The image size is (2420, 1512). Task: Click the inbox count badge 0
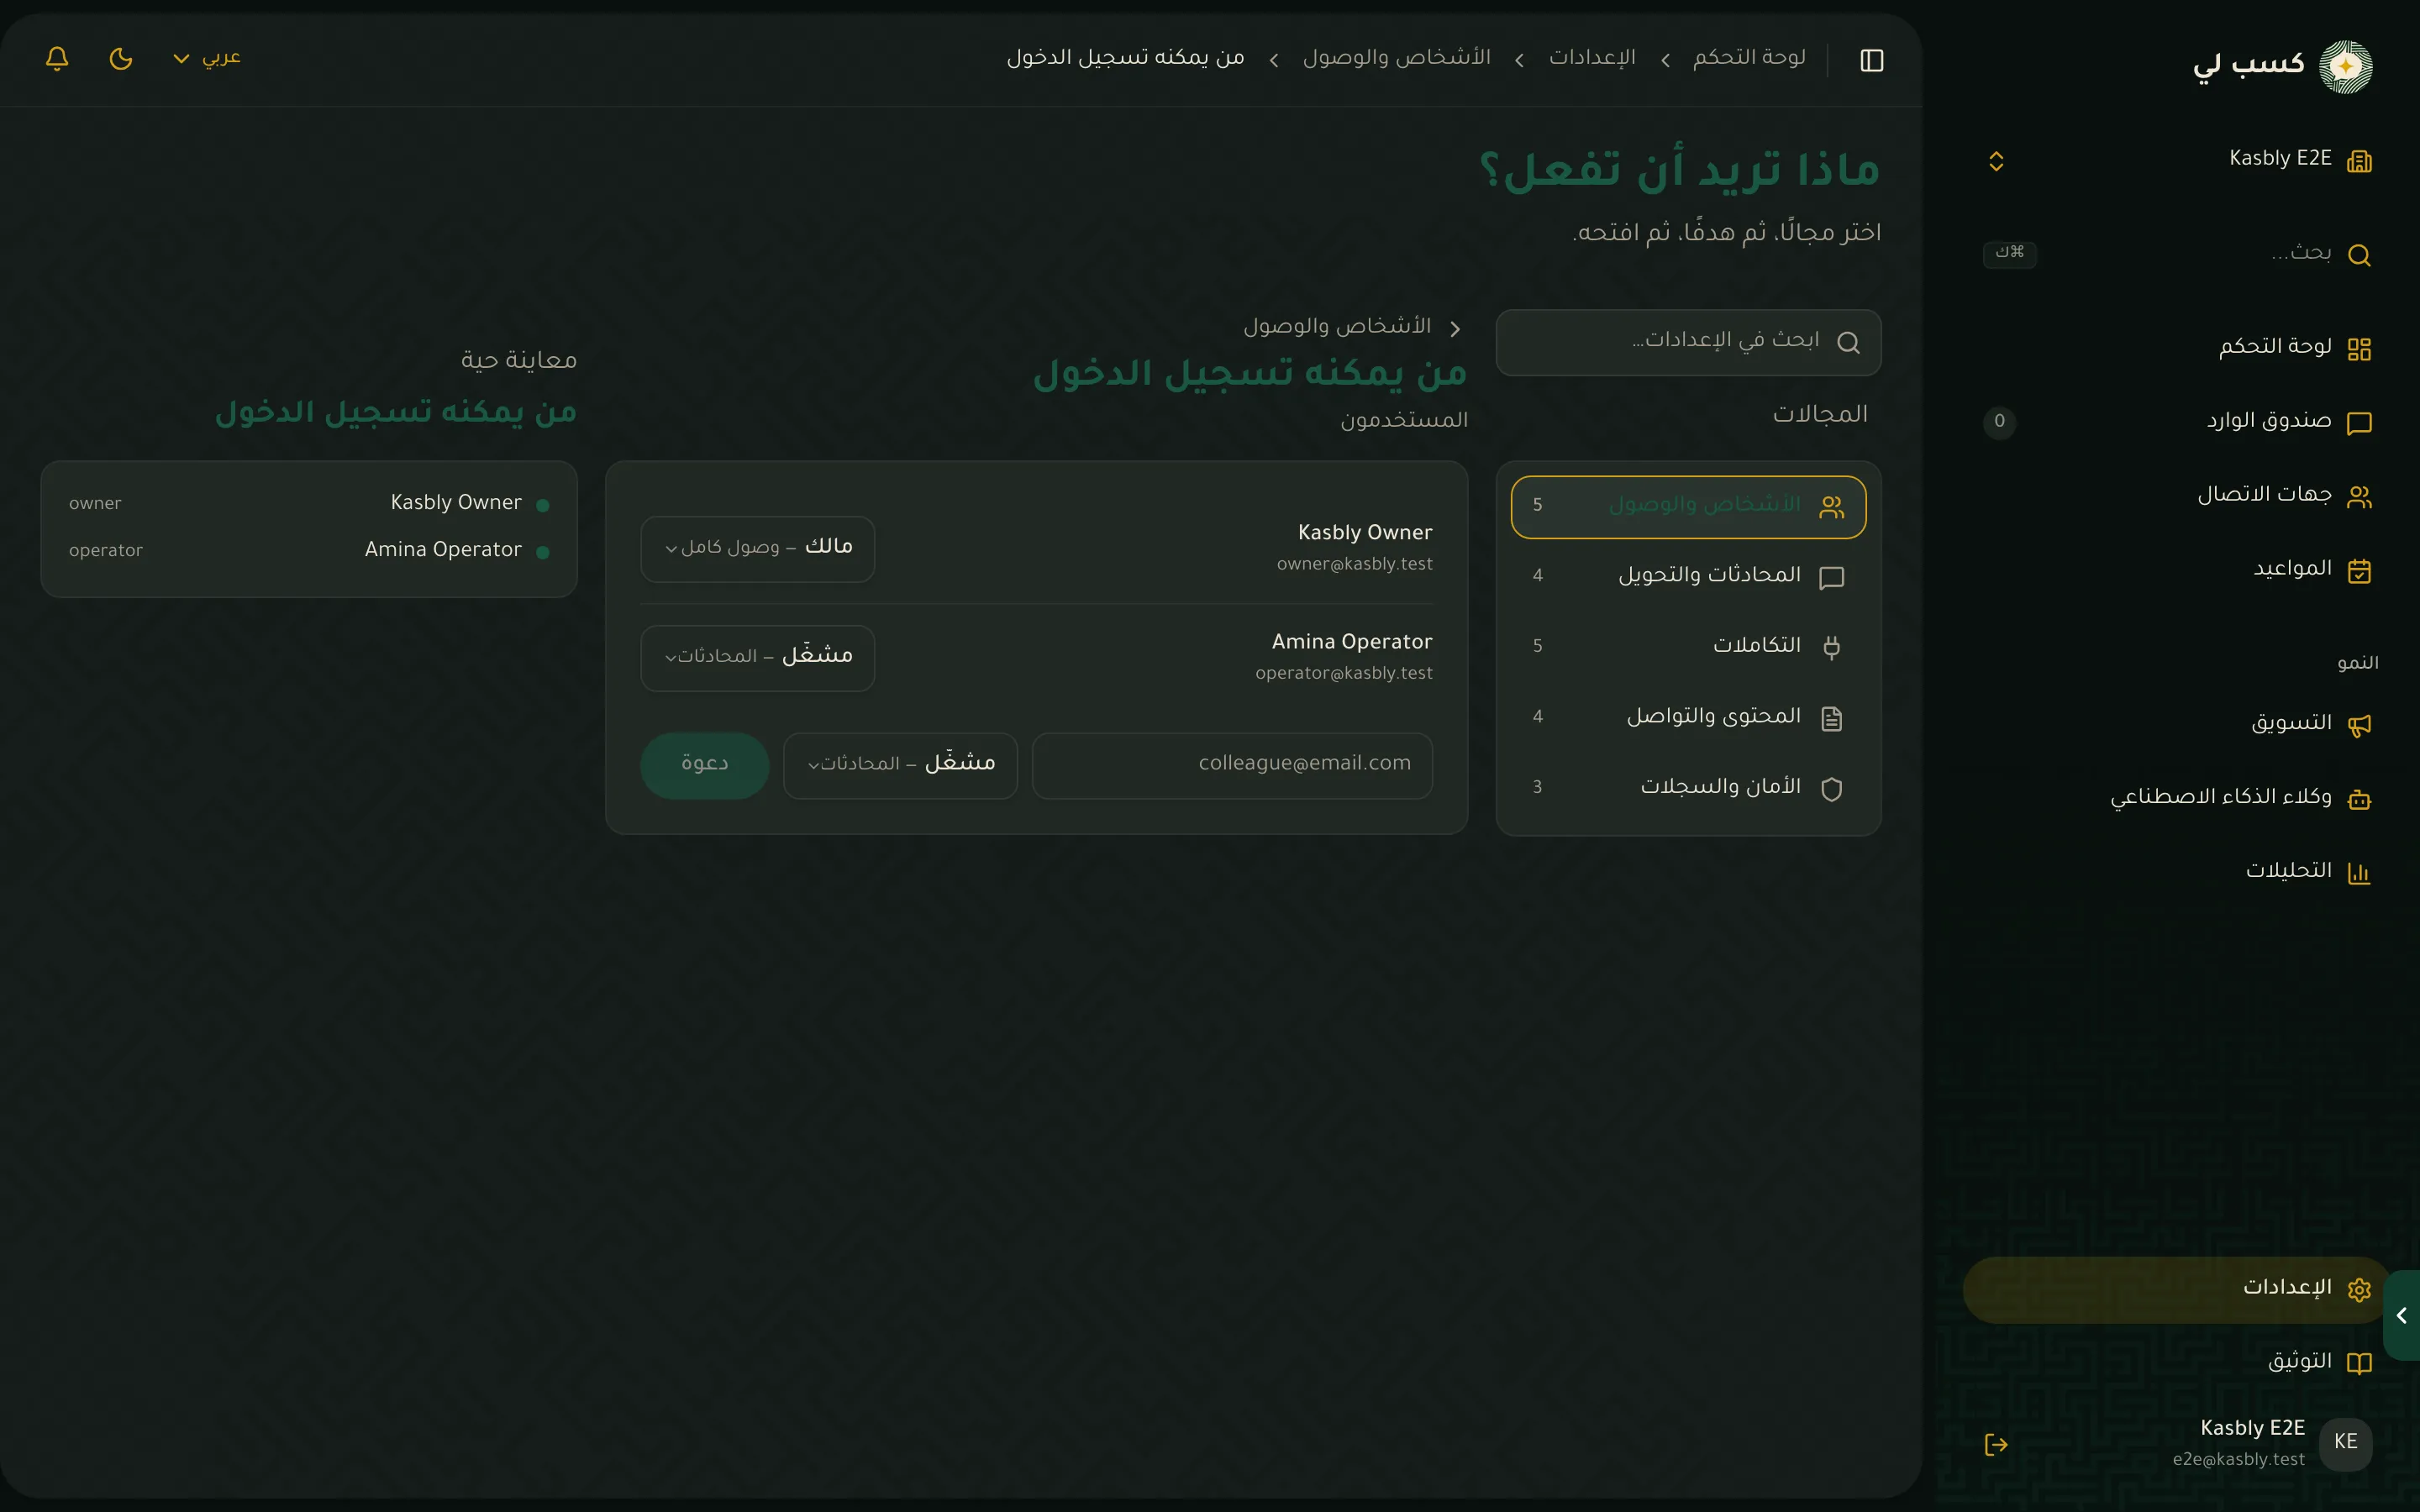(x=1999, y=422)
